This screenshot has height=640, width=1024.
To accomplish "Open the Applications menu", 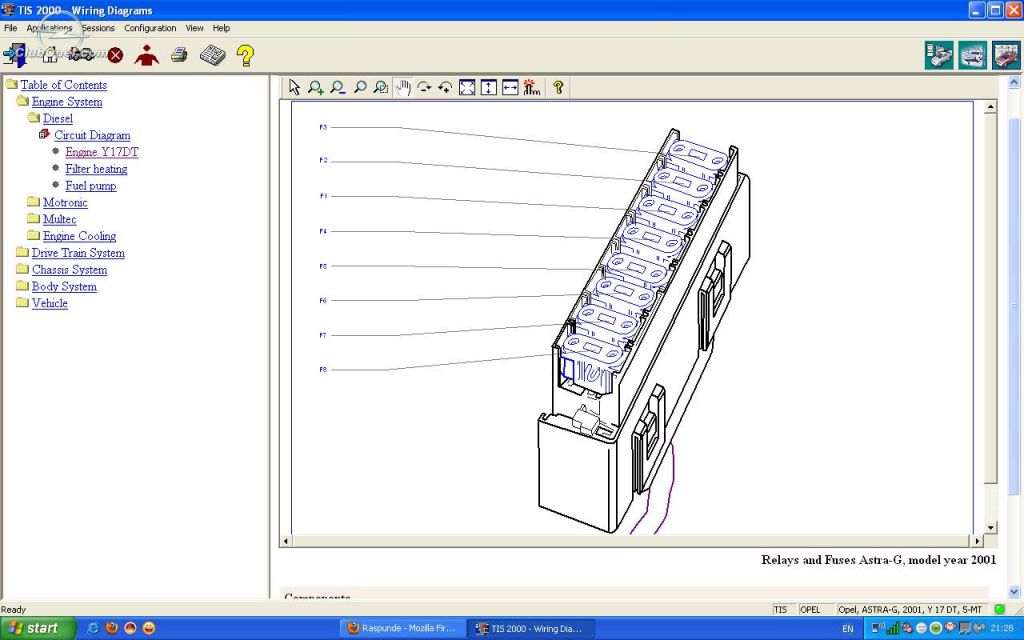I will tap(49, 28).
